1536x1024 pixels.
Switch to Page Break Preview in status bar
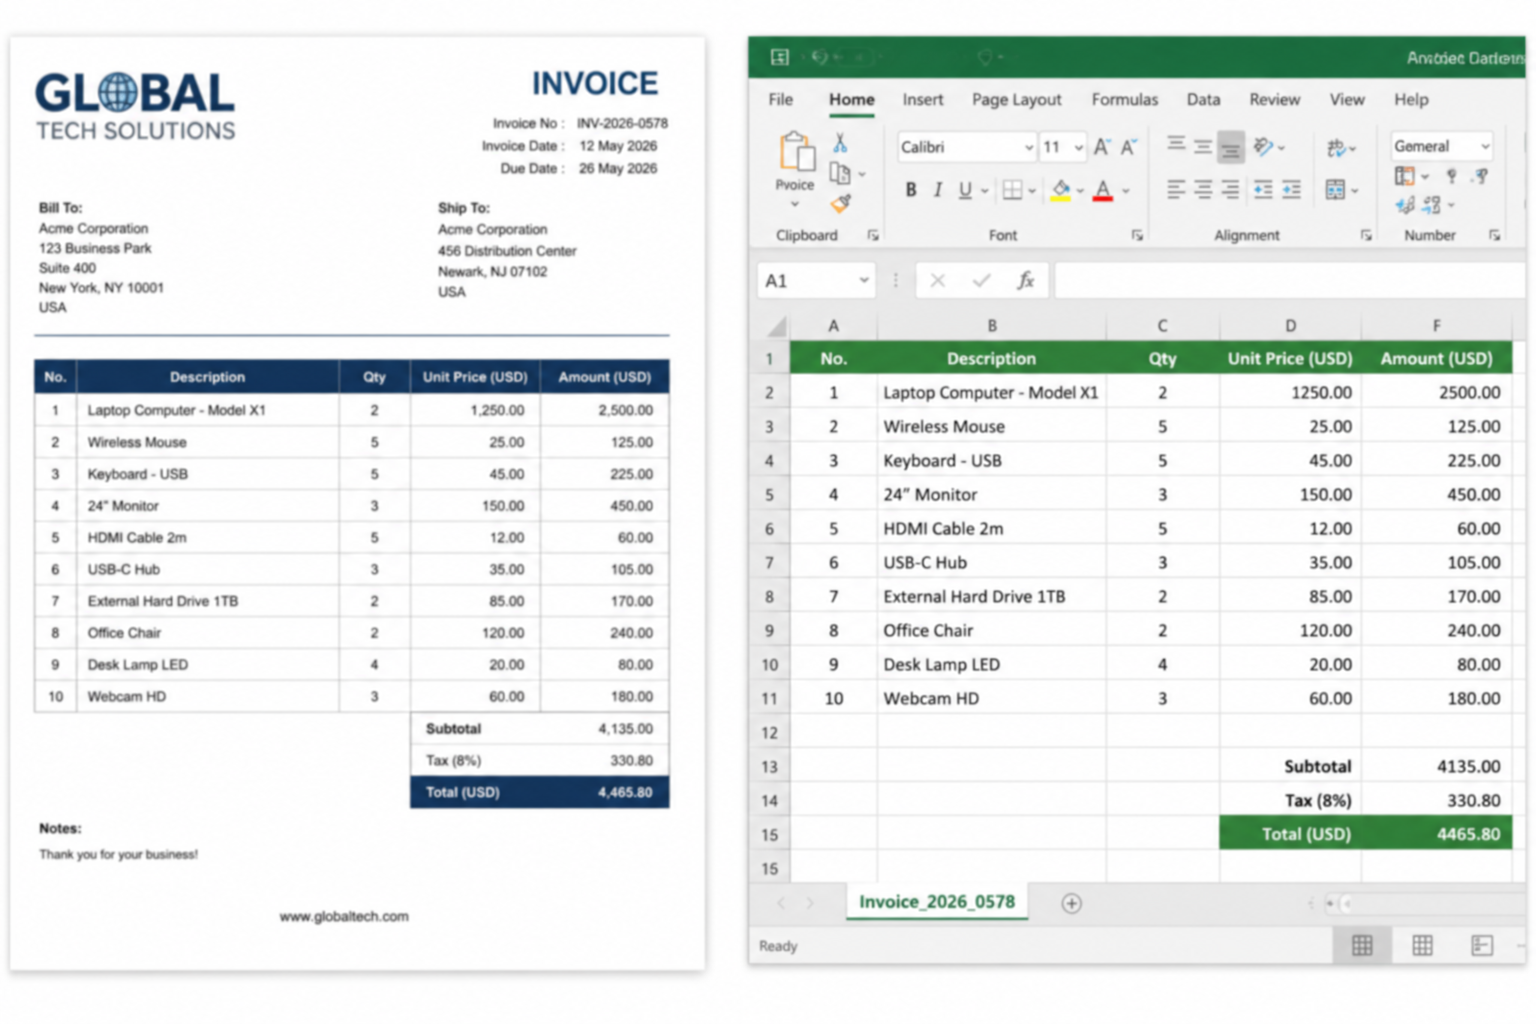point(1482,945)
